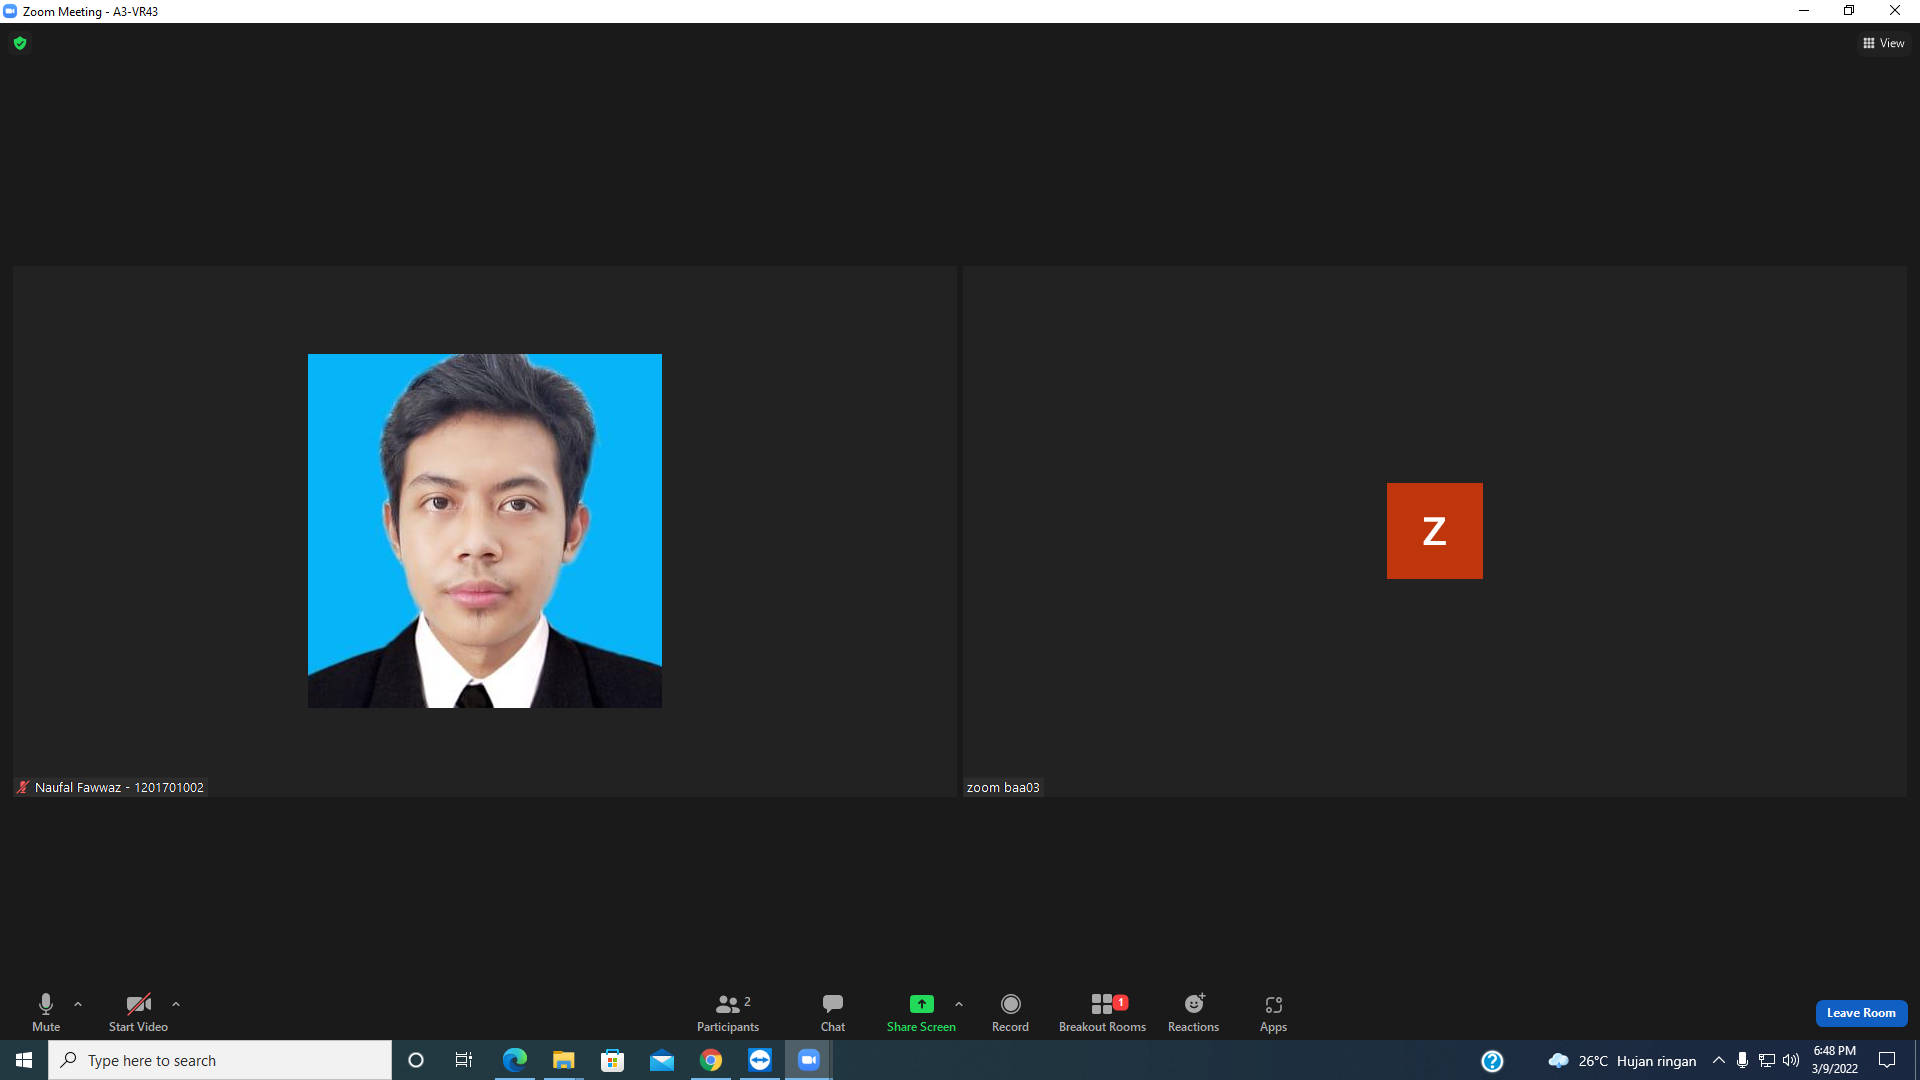Image resolution: width=1920 pixels, height=1080 pixels.
Task: Open Cortana from the taskbar
Action: tap(416, 1060)
